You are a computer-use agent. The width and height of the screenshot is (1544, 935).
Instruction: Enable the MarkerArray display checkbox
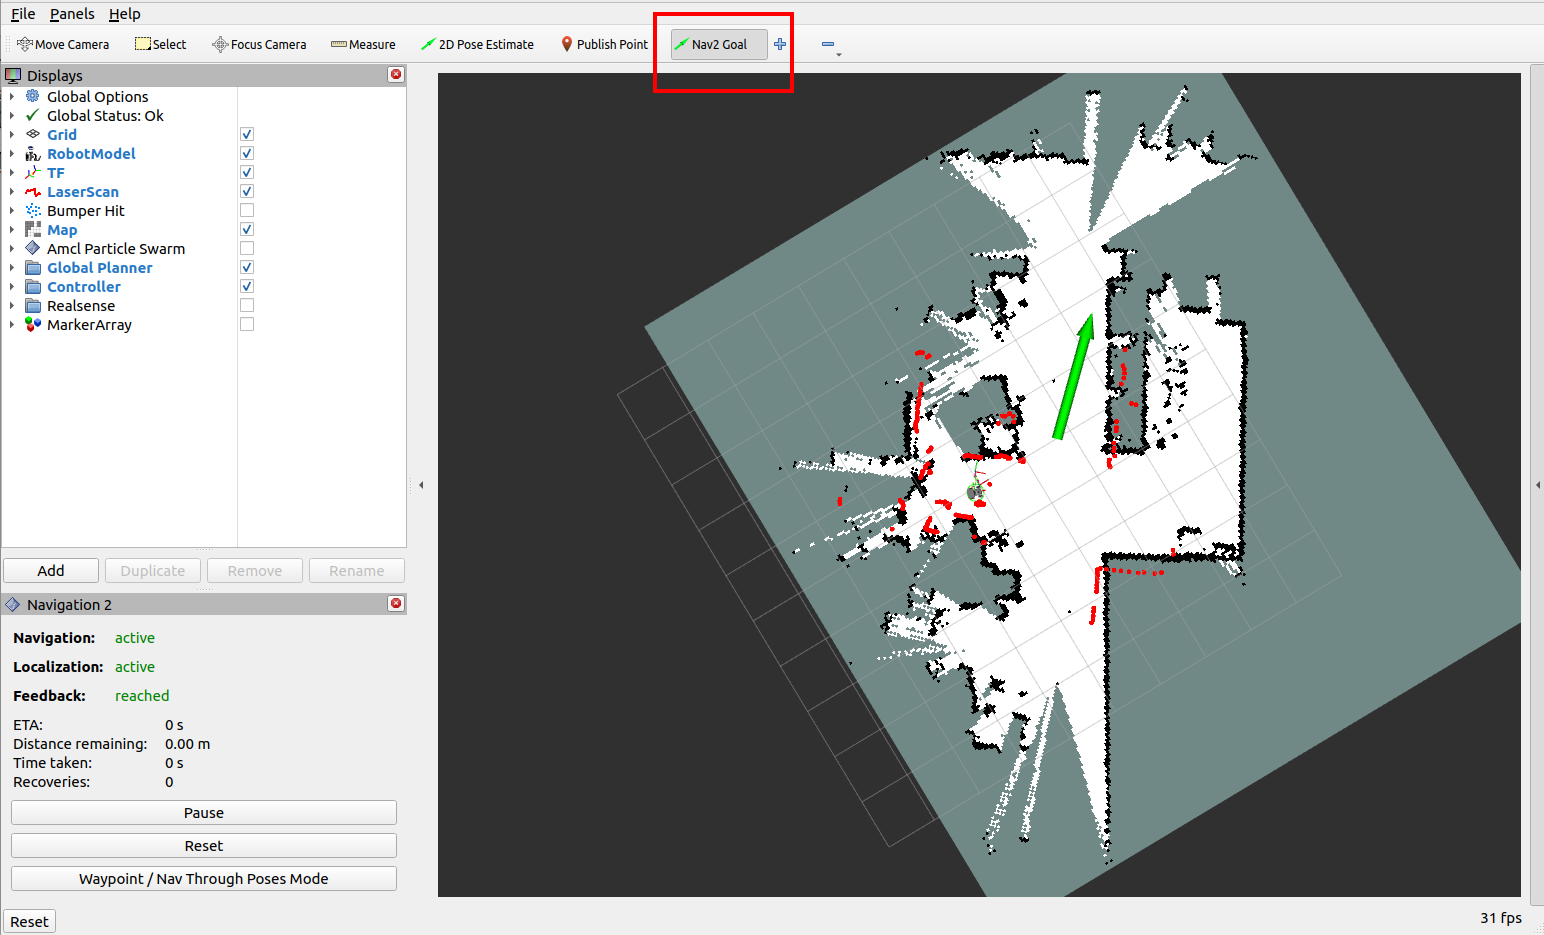coord(247,325)
